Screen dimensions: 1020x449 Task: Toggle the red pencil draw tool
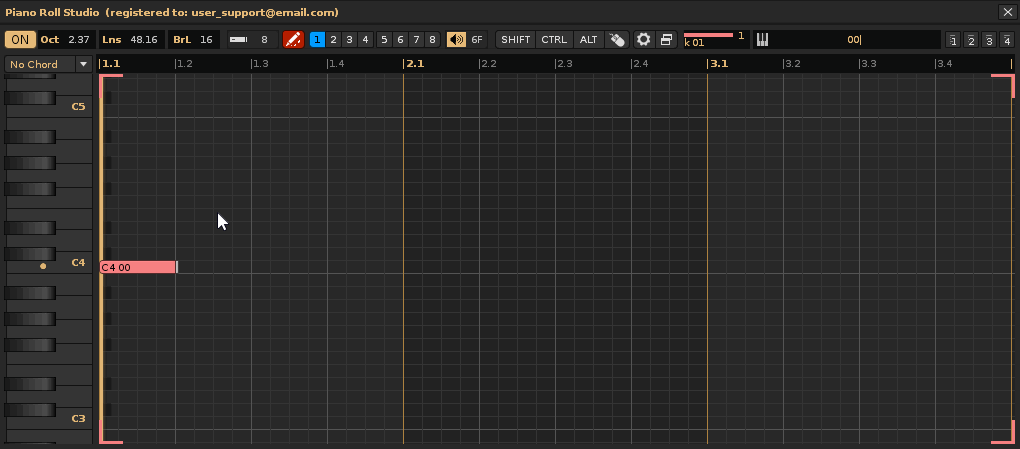click(293, 40)
